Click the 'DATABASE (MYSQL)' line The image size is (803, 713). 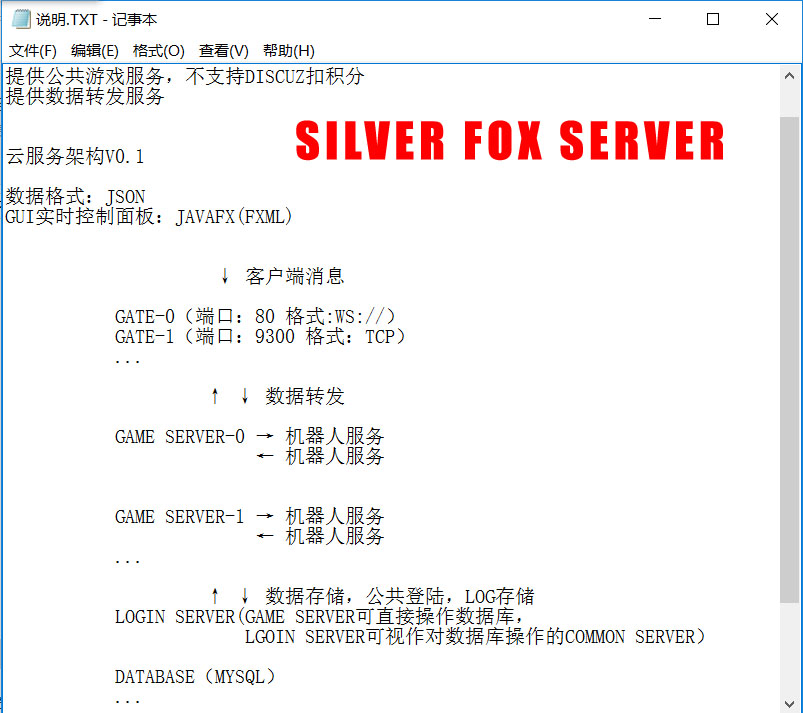[x=195, y=676]
